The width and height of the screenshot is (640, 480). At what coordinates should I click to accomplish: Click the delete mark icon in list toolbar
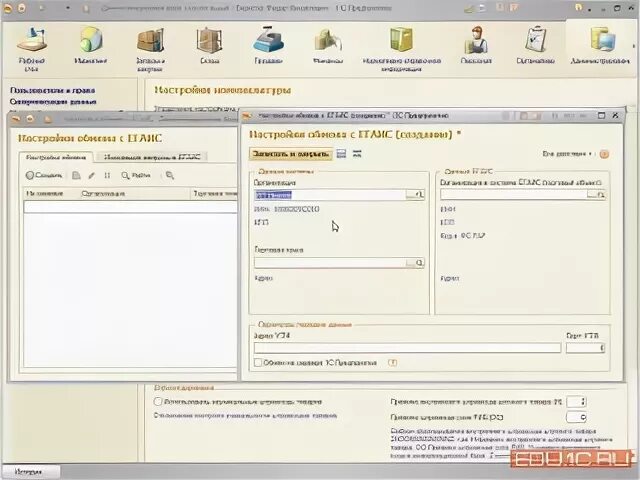point(107,176)
